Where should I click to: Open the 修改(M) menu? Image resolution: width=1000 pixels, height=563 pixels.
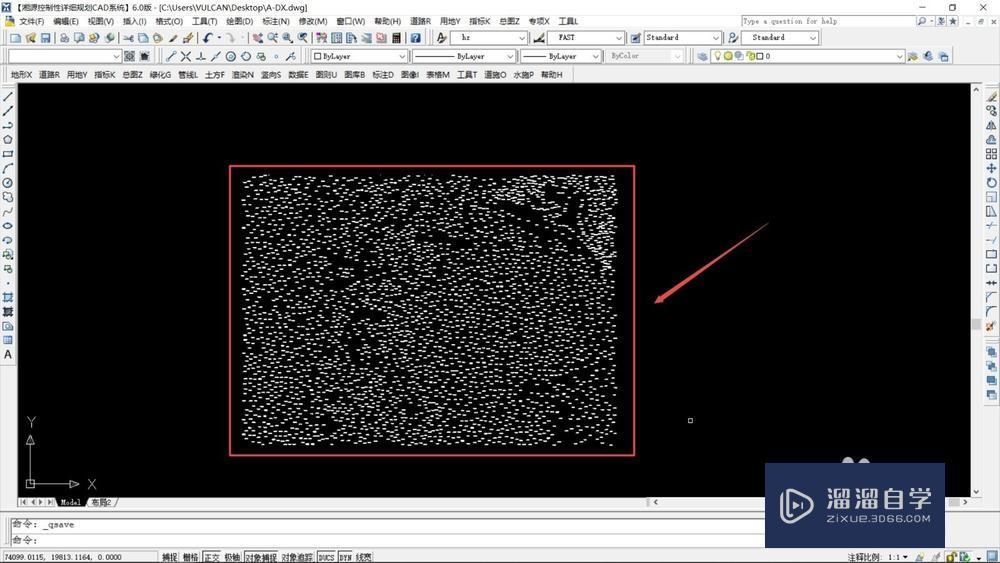coord(313,21)
